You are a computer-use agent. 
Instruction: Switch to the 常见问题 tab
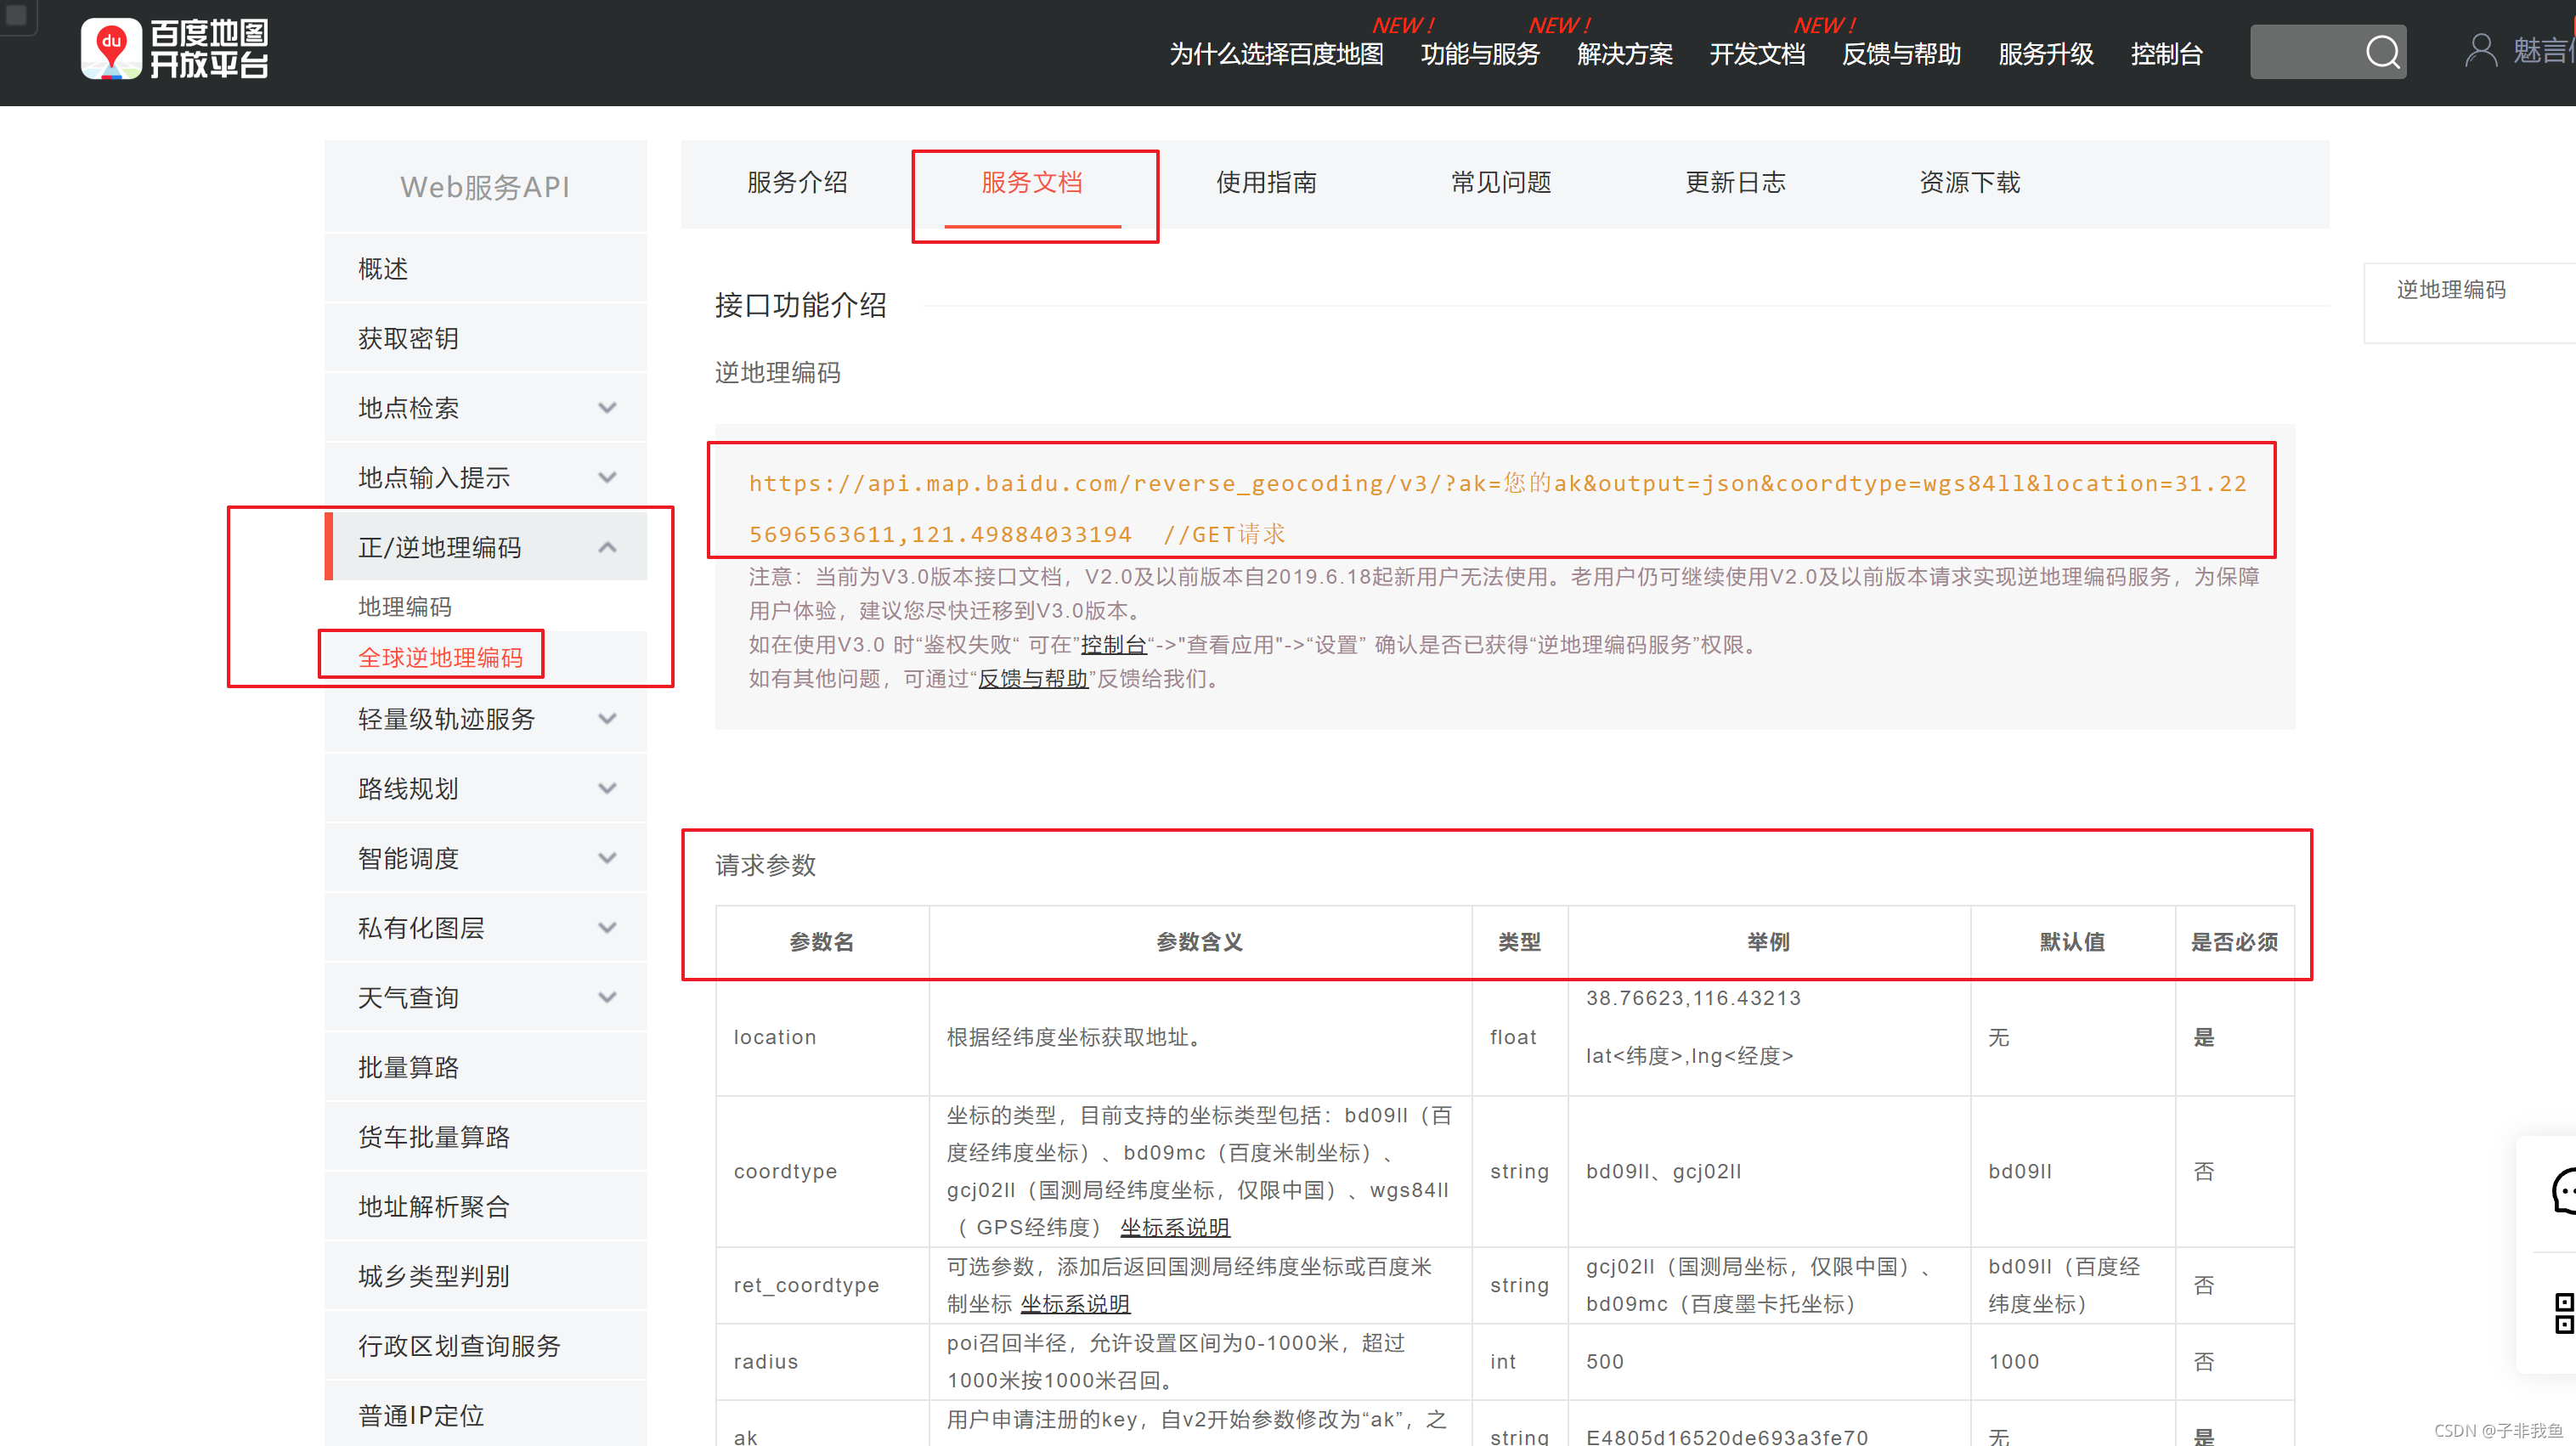[1501, 183]
